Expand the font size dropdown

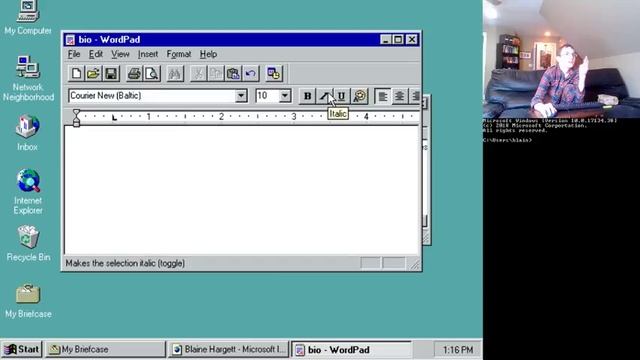tap(285, 96)
